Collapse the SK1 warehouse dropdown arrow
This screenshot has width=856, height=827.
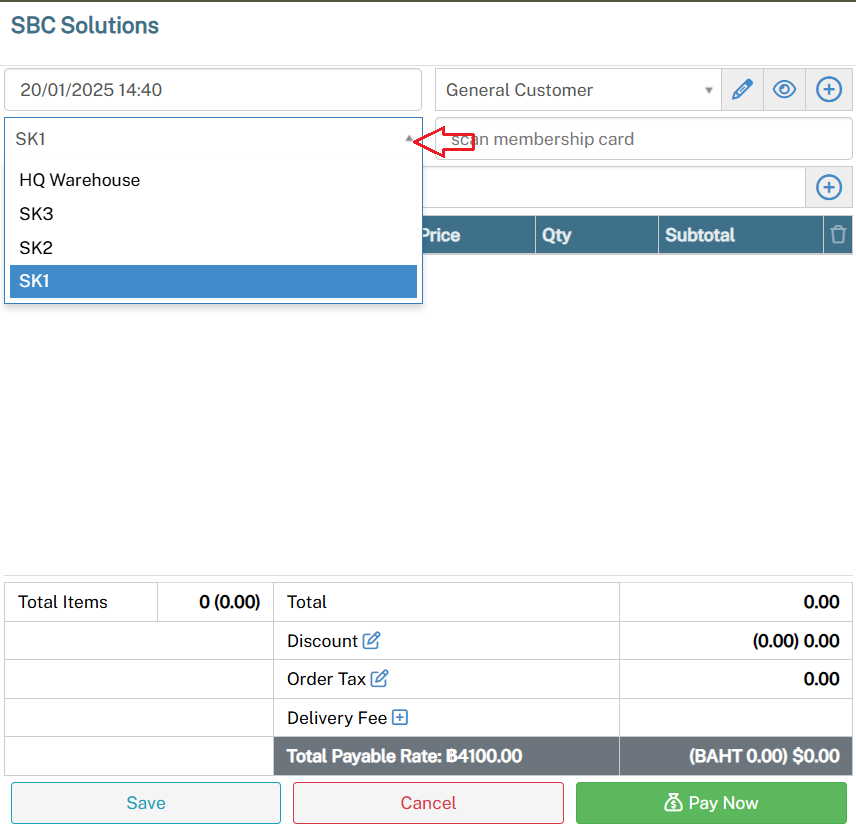tap(409, 140)
